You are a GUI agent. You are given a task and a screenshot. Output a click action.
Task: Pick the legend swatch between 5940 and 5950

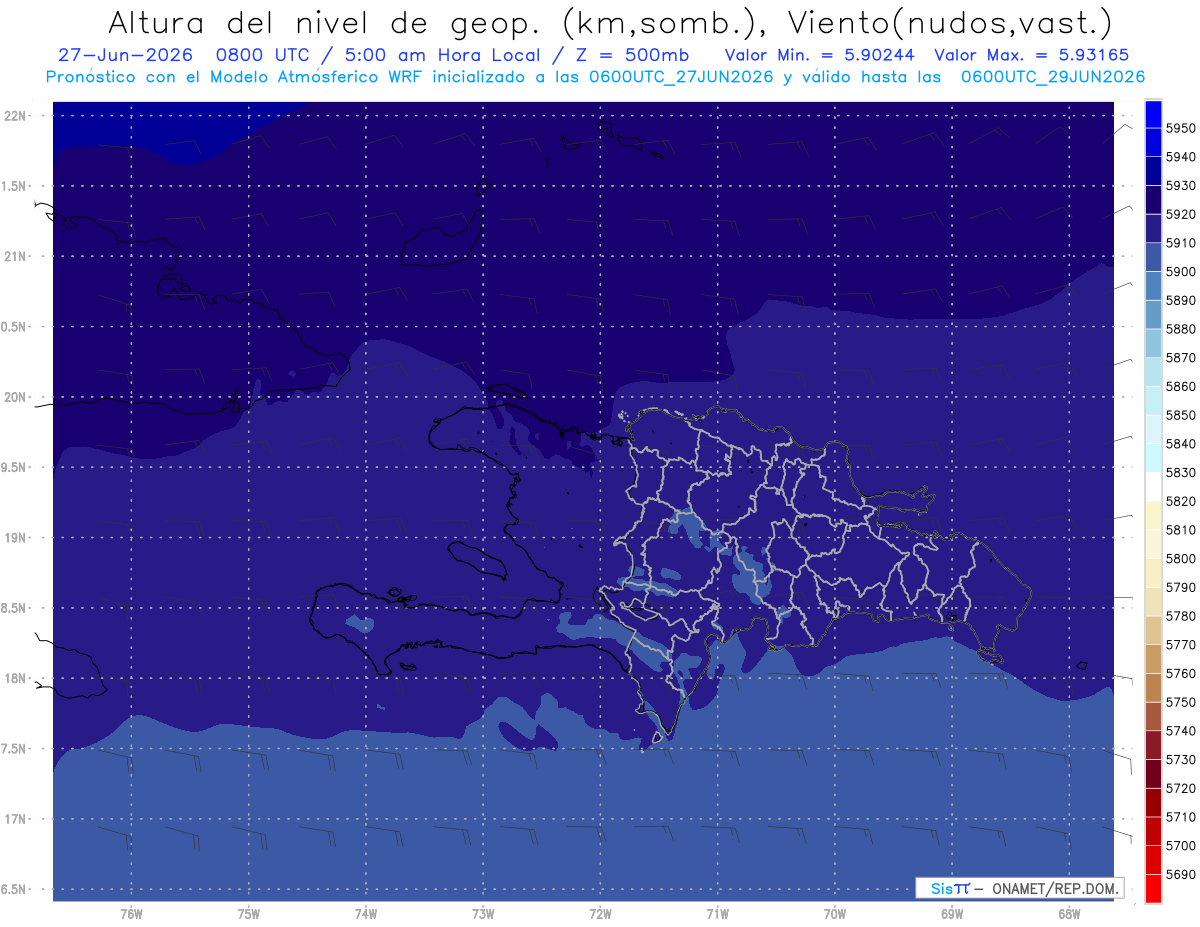[1153, 143]
